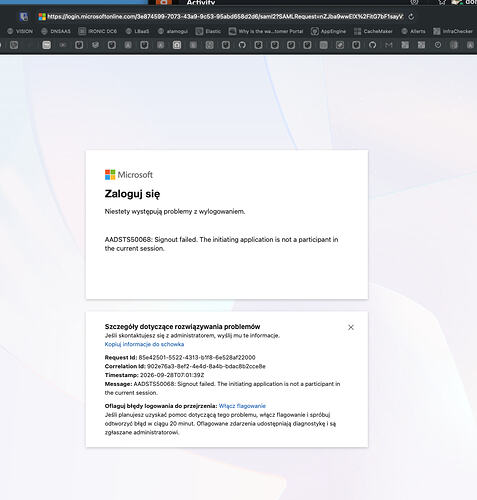Open the LBaaS bookmark

137,31
